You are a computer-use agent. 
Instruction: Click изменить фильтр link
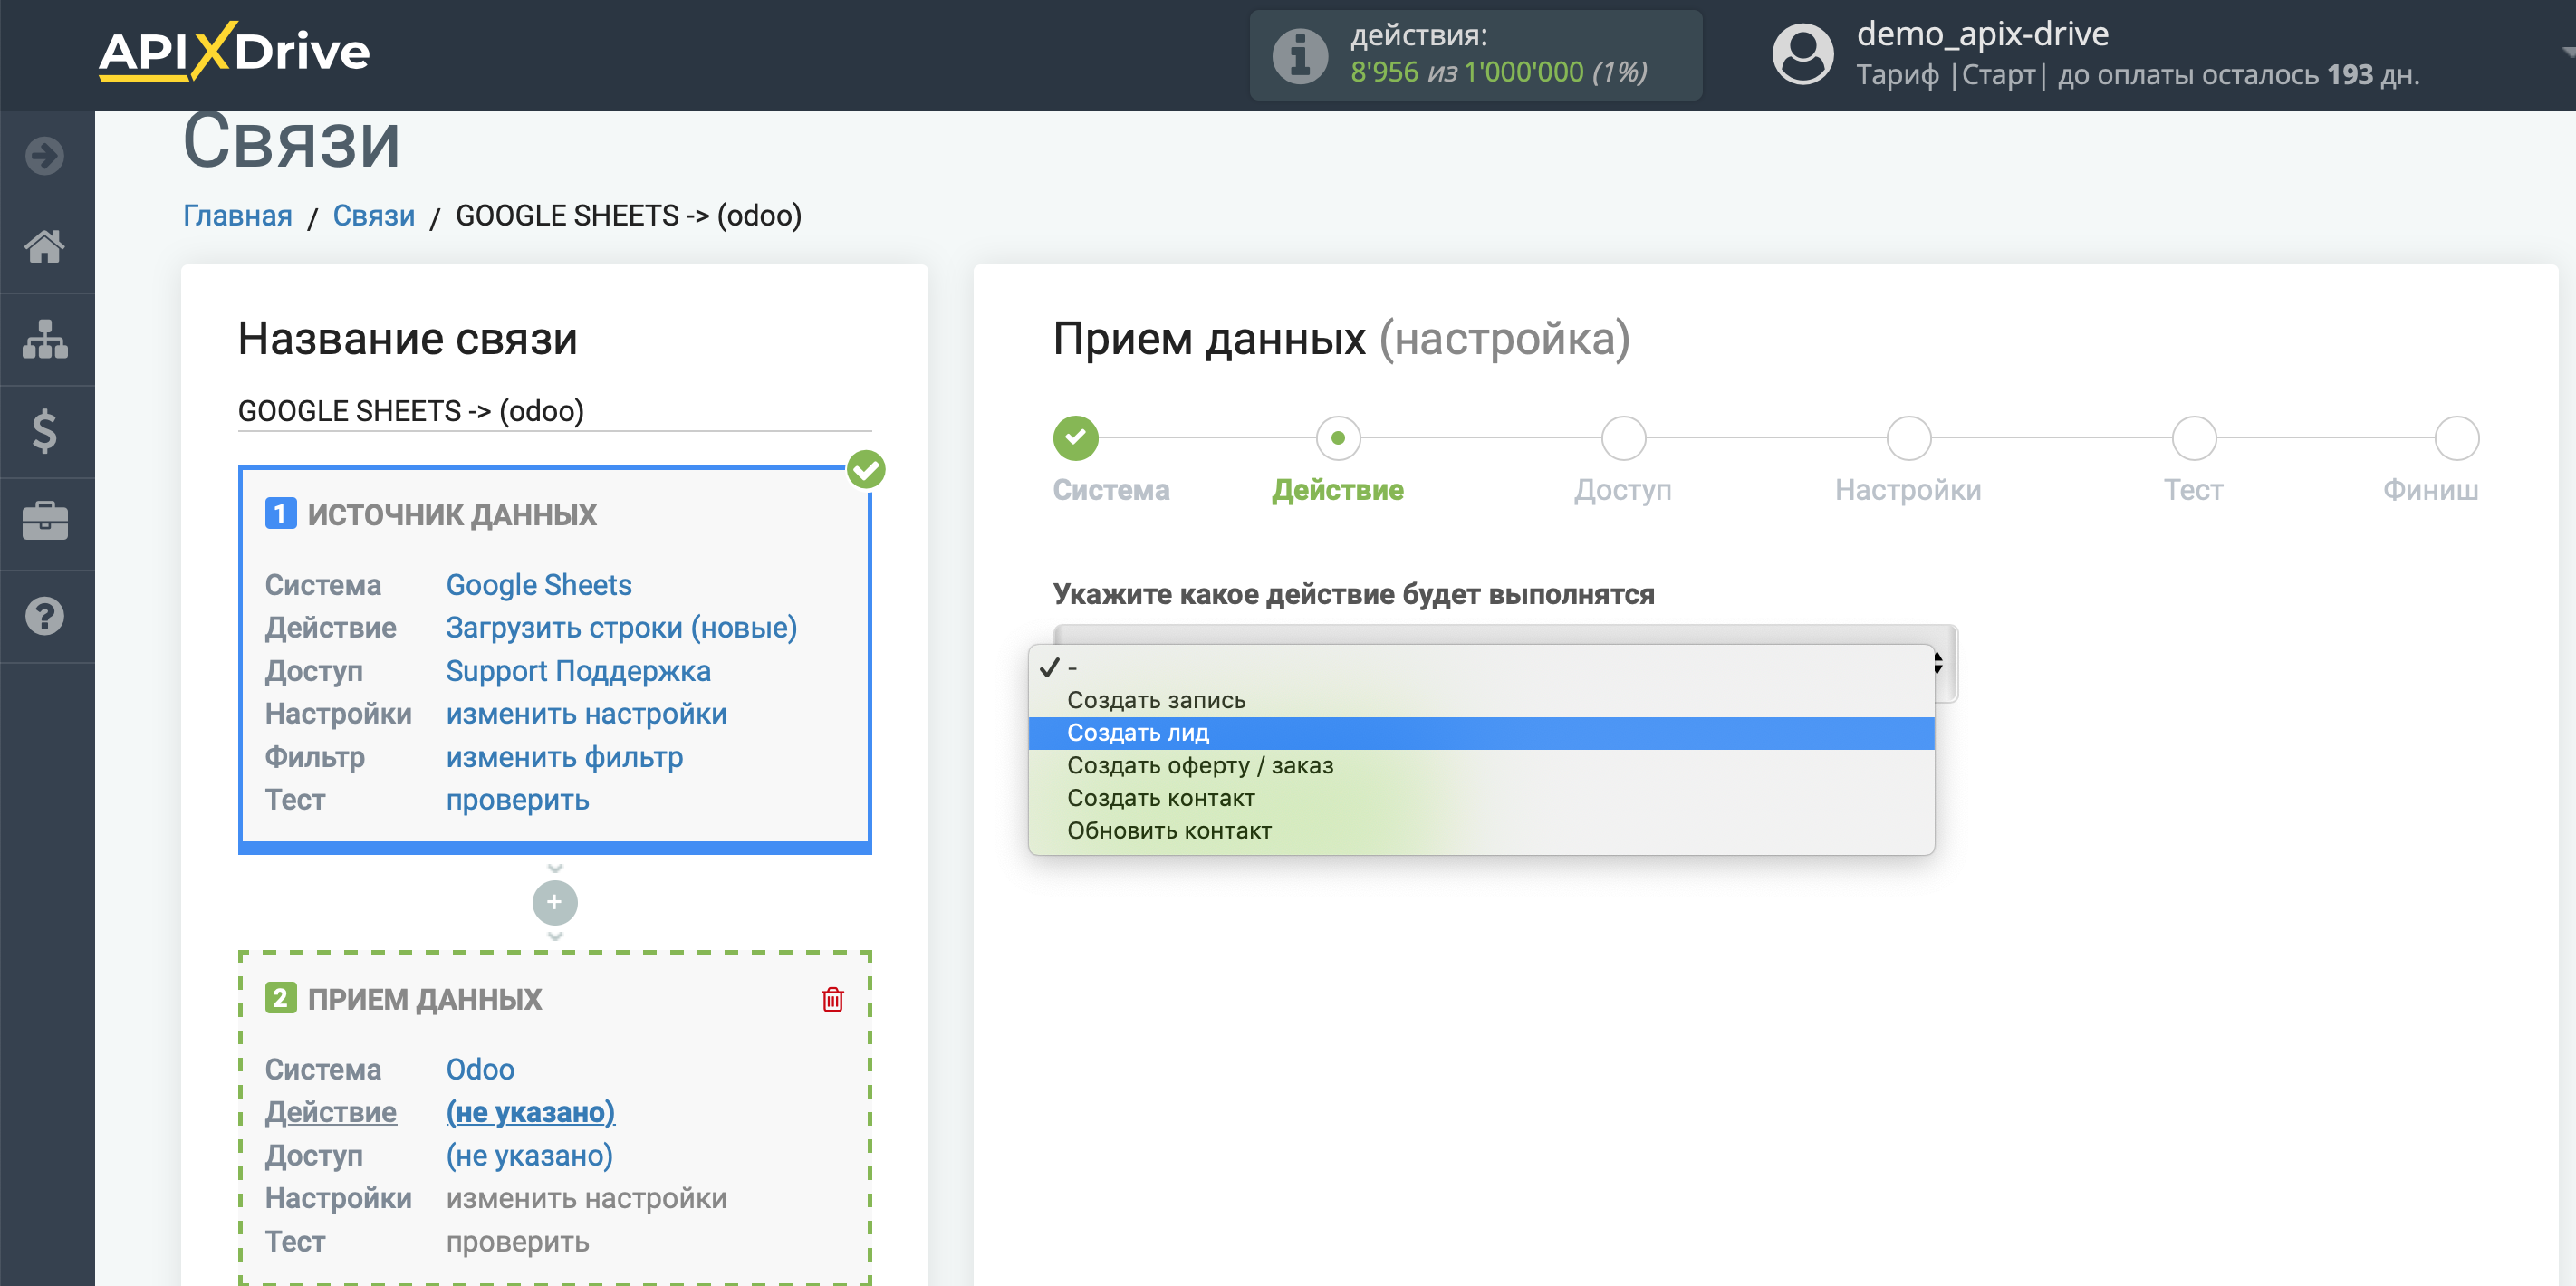coord(564,756)
